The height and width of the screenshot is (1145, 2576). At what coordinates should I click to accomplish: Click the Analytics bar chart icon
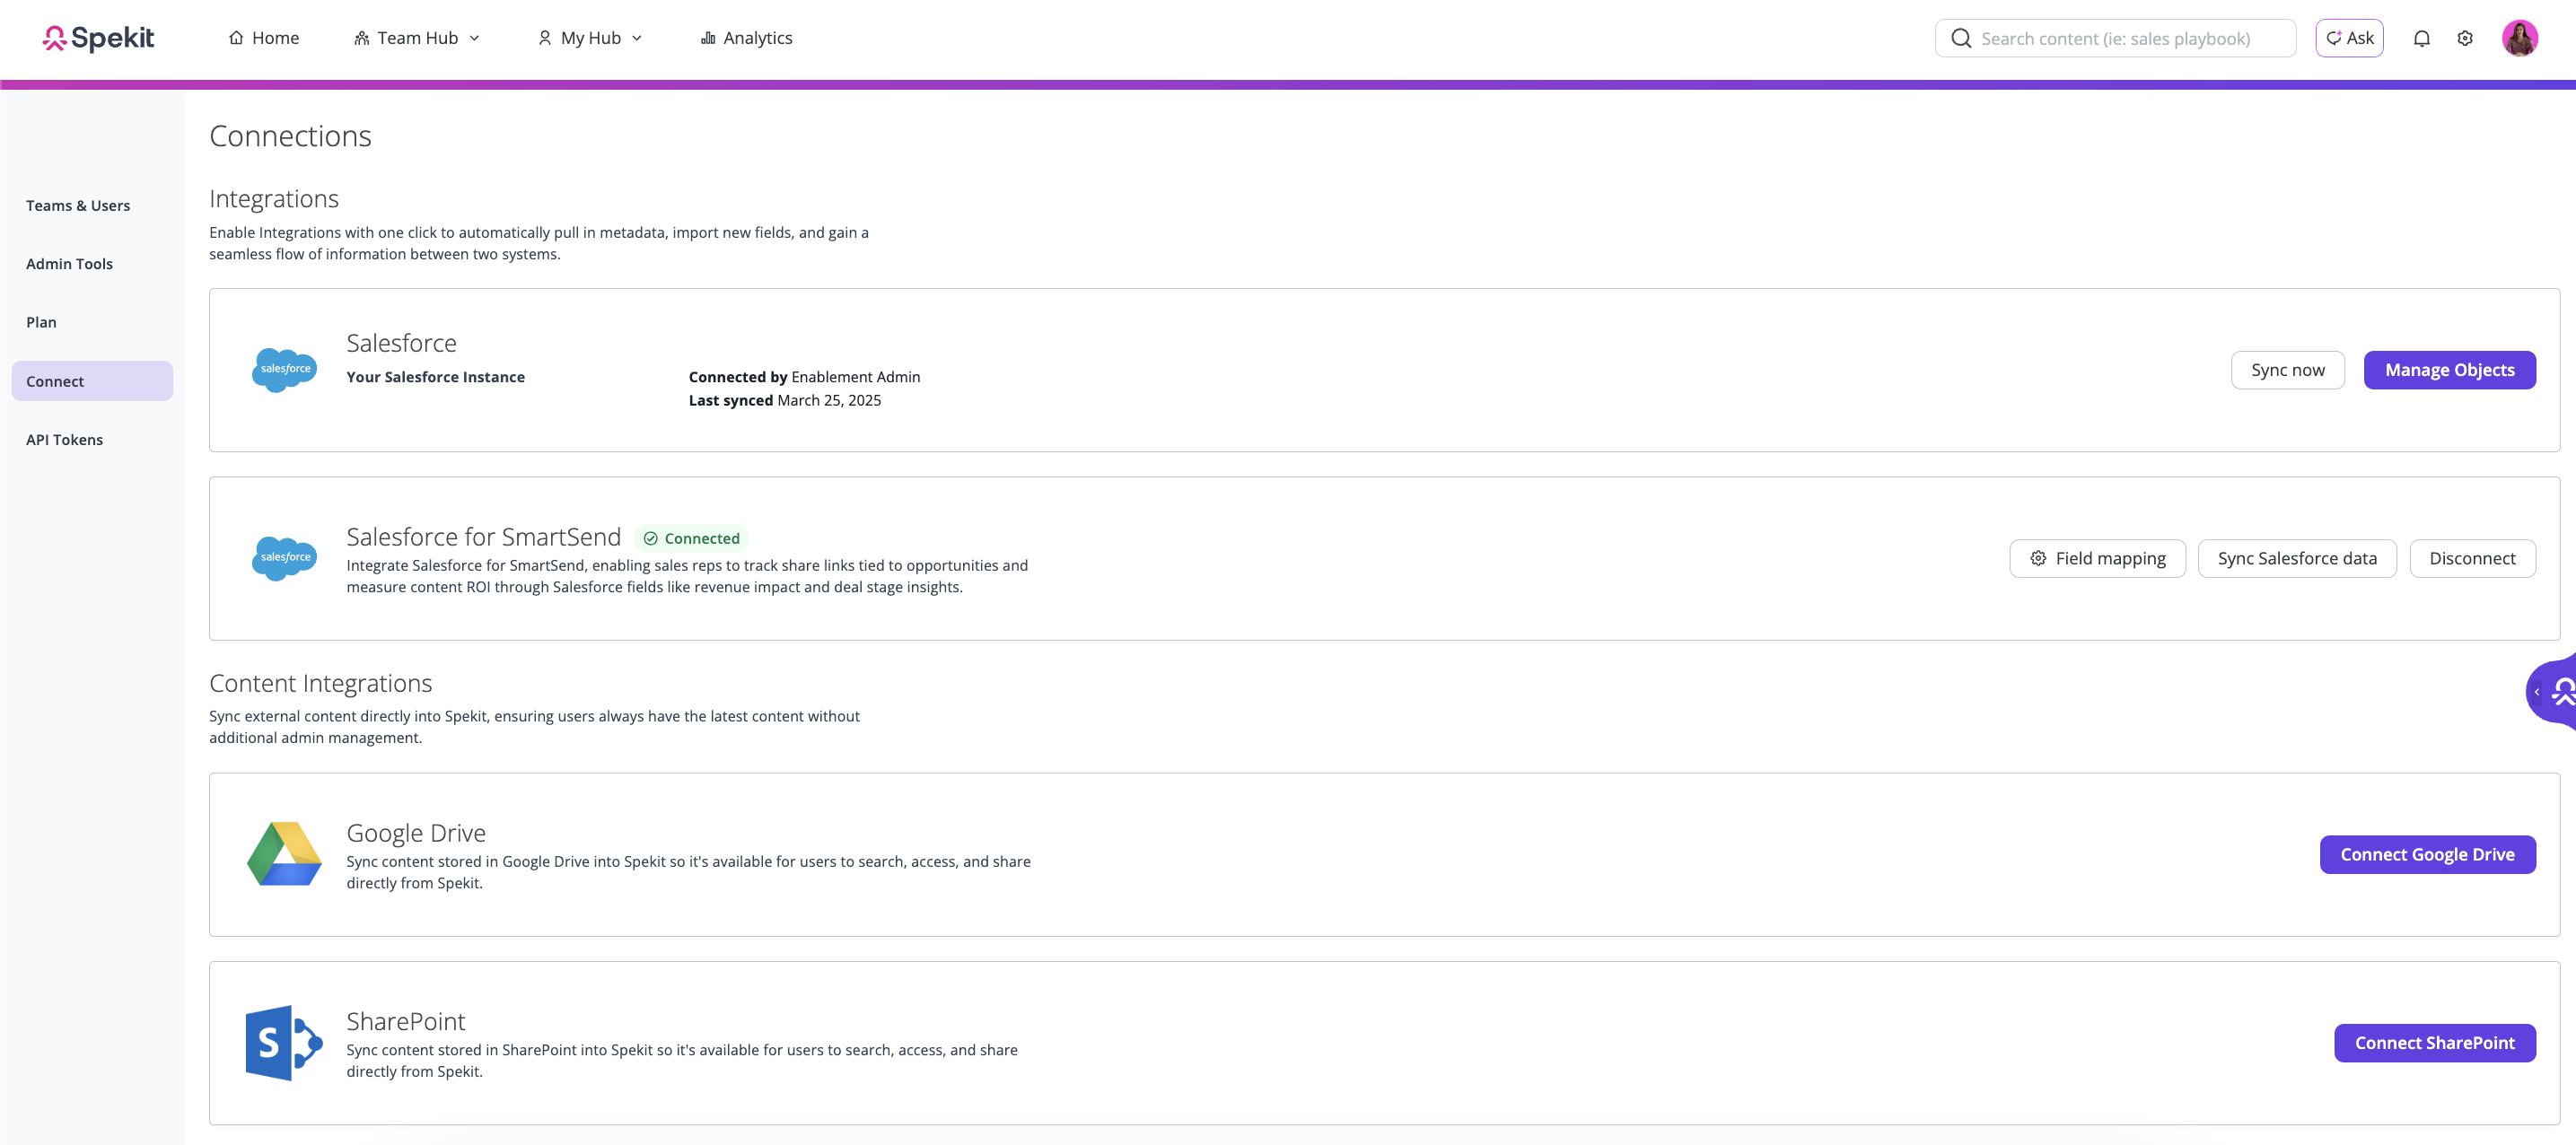(x=708, y=38)
